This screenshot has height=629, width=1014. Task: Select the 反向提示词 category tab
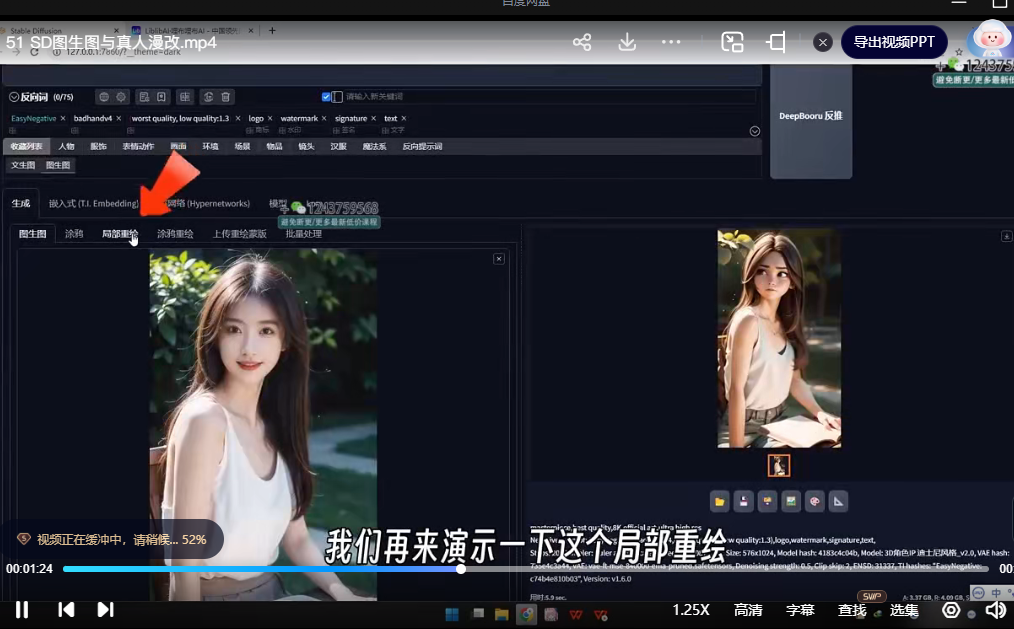click(422, 147)
